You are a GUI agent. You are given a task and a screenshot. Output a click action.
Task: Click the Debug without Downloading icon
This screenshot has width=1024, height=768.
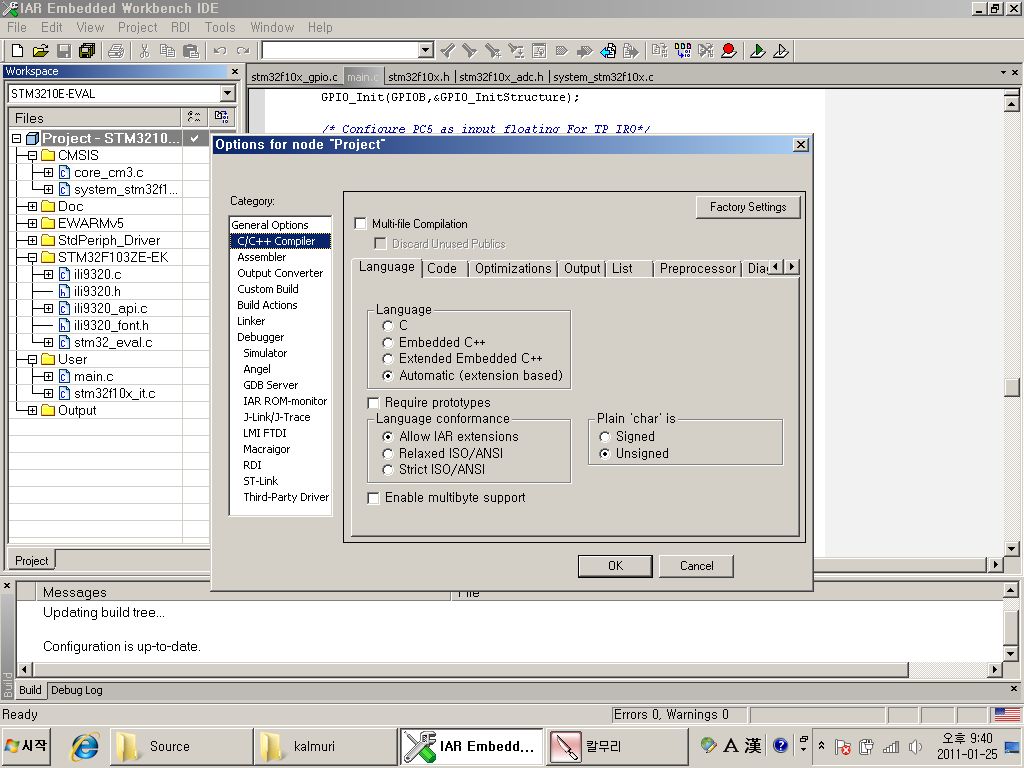click(x=780, y=50)
